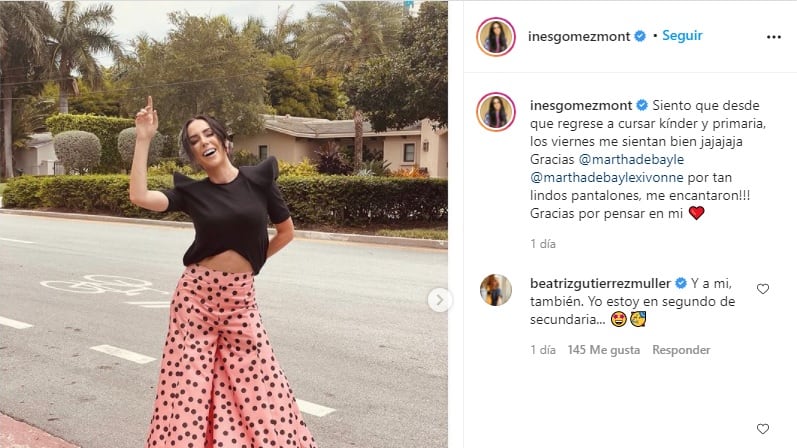
Task: Open @marthadebayle mention link
Action: (631, 159)
